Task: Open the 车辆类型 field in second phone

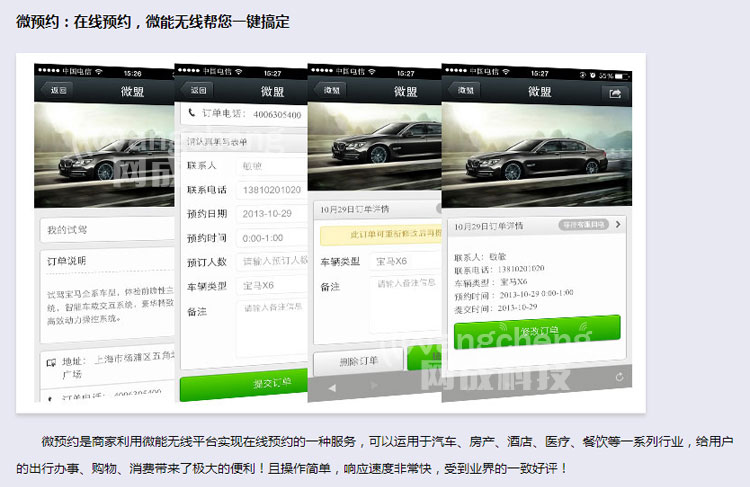Action: pyautogui.click(x=272, y=285)
